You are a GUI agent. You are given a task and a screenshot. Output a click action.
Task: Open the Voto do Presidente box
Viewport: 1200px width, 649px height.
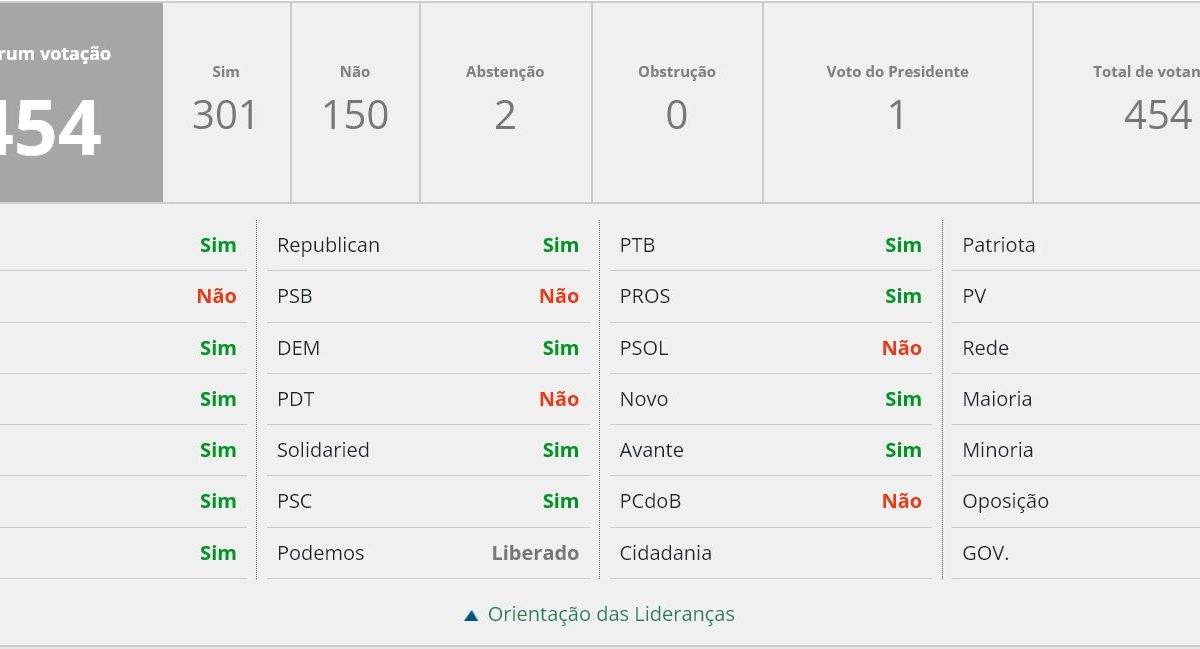point(897,104)
